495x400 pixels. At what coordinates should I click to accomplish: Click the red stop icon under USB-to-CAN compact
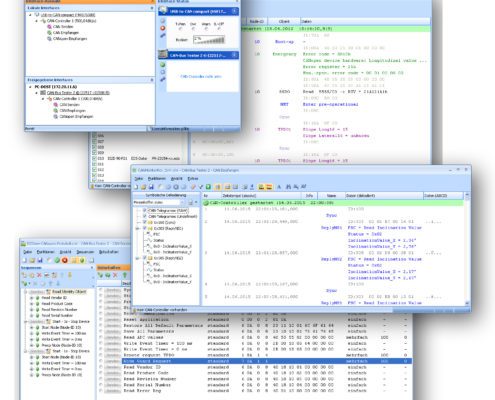point(163,28)
